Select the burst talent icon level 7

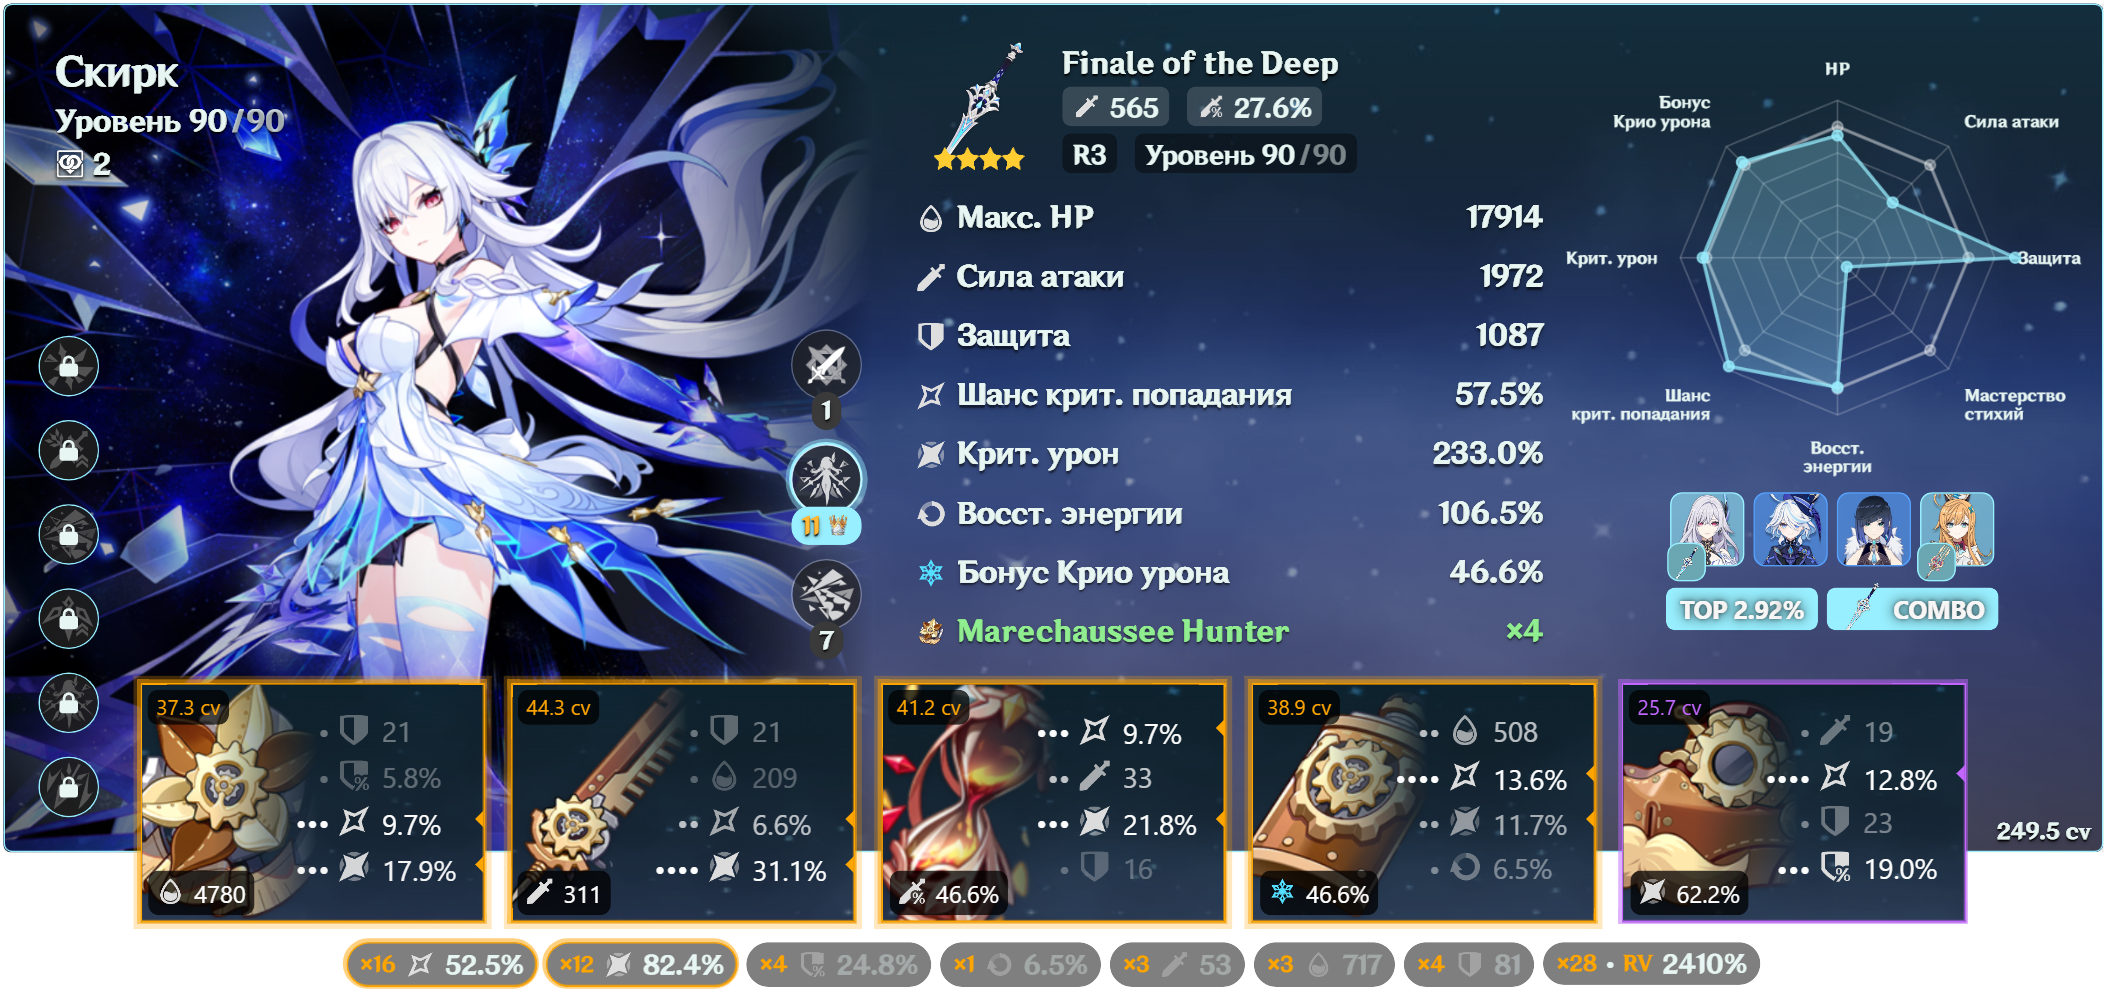point(826,594)
